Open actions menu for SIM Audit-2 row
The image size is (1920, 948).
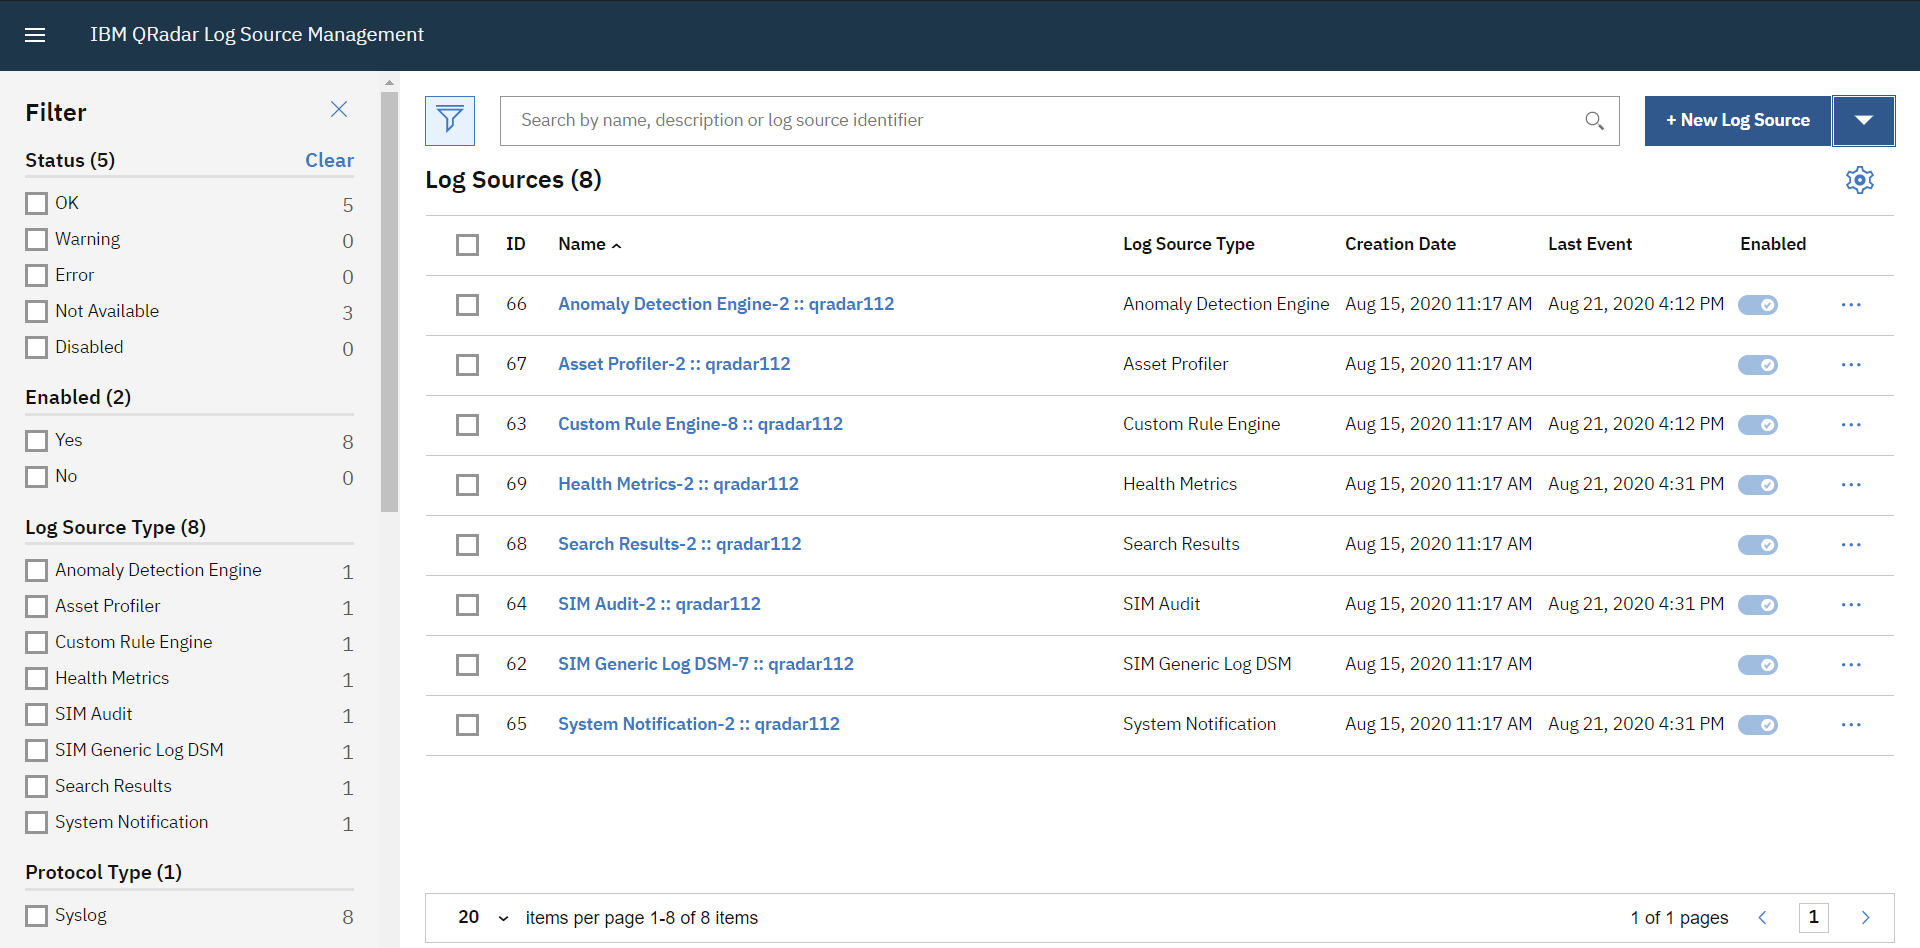[1851, 605]
